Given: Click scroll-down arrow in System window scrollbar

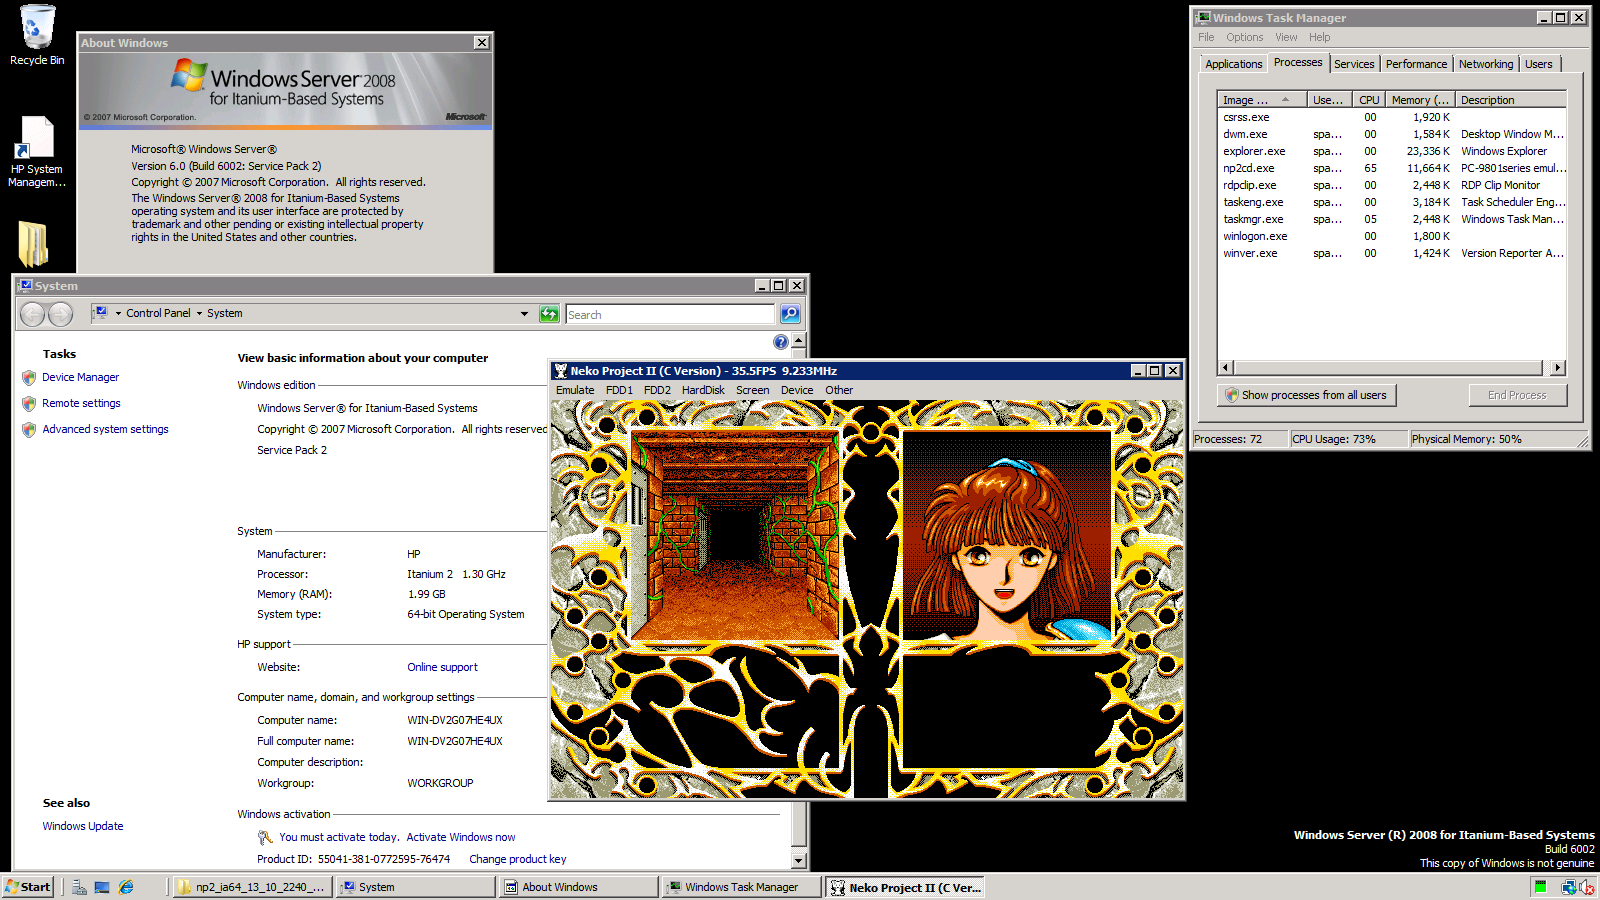Looking at the screenshot, I should 798,860.
